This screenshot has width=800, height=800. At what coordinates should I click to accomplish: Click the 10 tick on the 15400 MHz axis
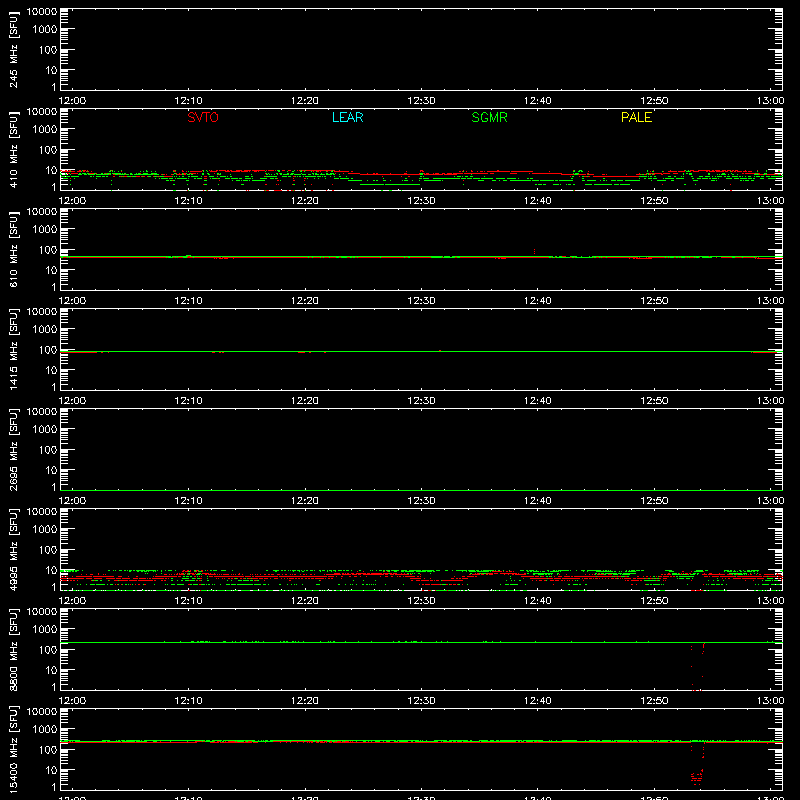click(x=51, y=770)
